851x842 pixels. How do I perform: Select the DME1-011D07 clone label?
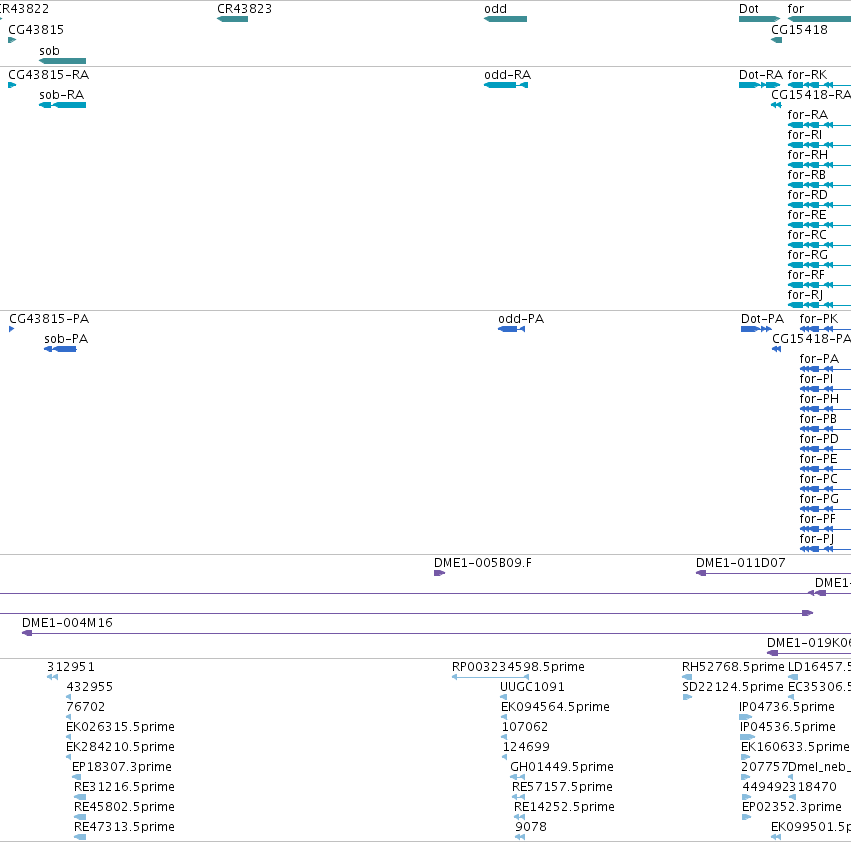pyautogui.click(x=741, y=563)
